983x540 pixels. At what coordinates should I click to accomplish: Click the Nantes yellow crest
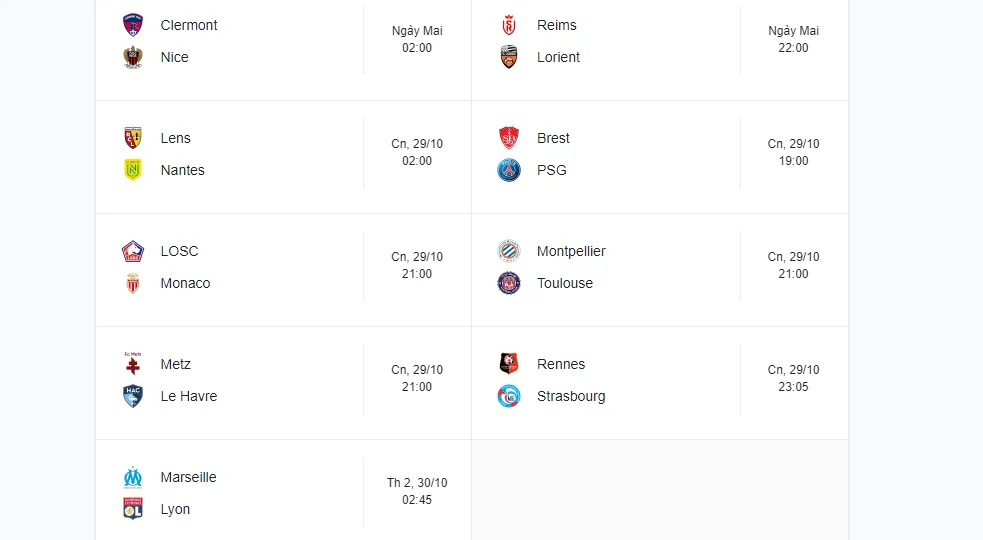[x=133, y=170]
